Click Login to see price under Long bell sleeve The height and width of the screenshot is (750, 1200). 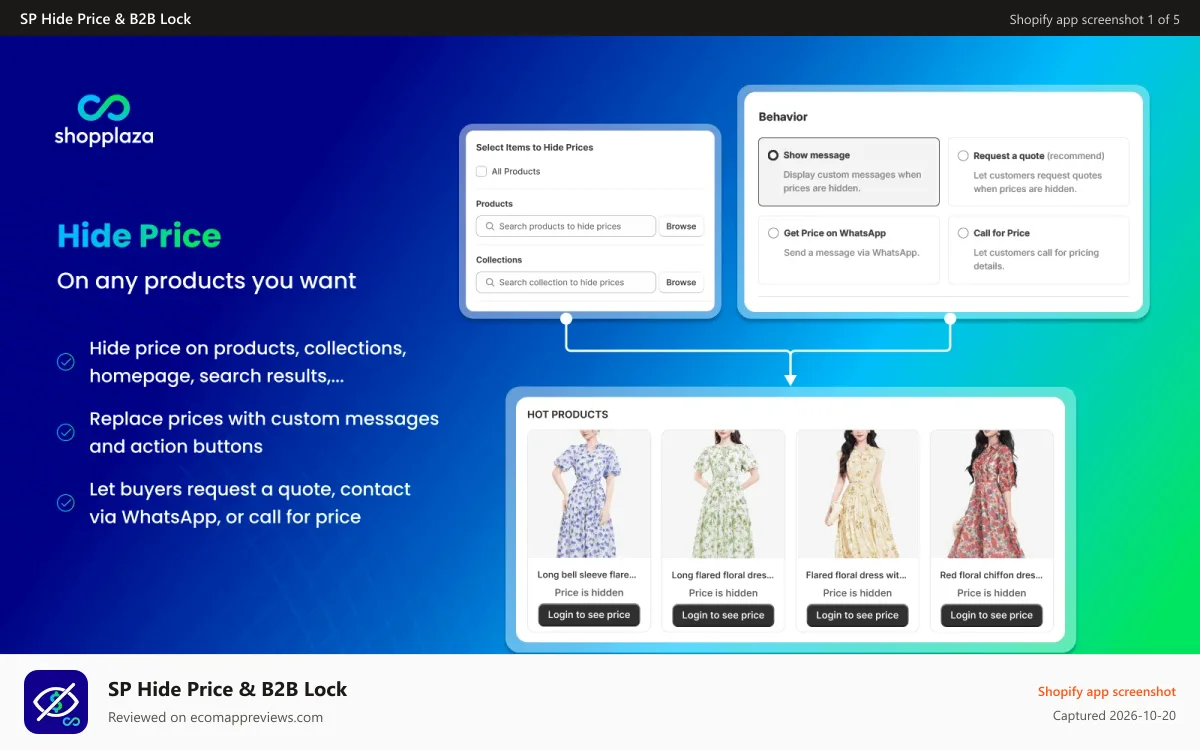point(589,615)
